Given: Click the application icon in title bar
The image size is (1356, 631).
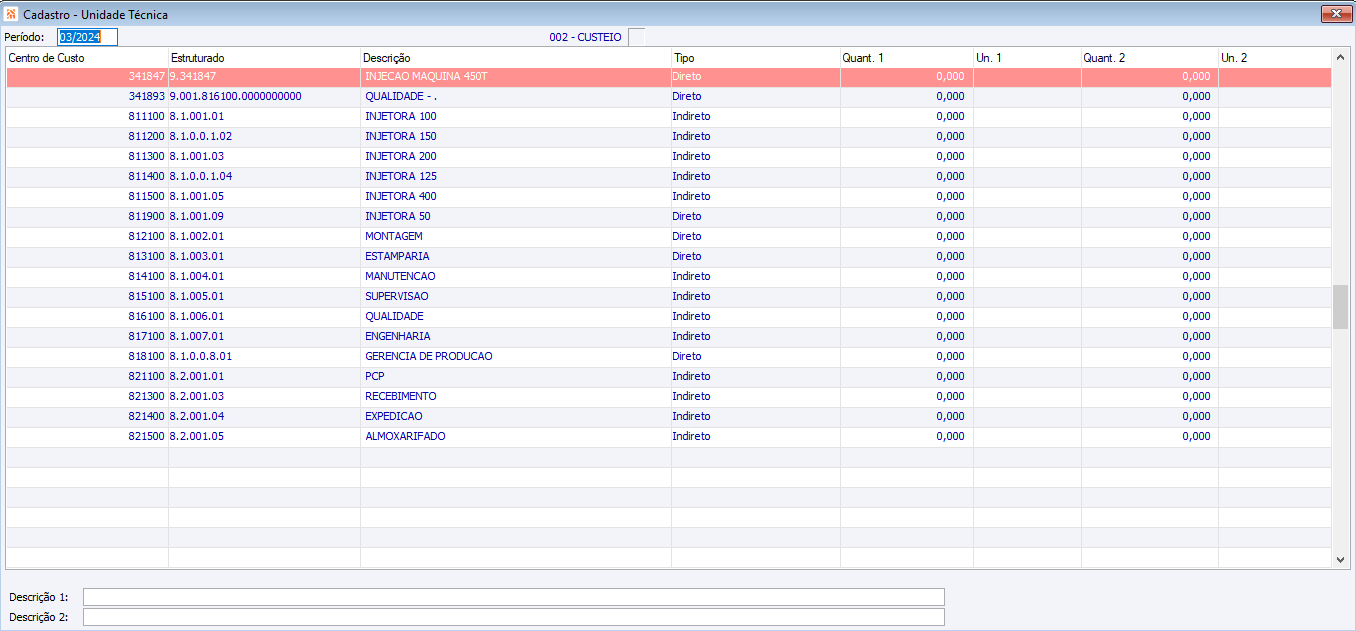Looking at the screenshot, I should coord(11,14).
